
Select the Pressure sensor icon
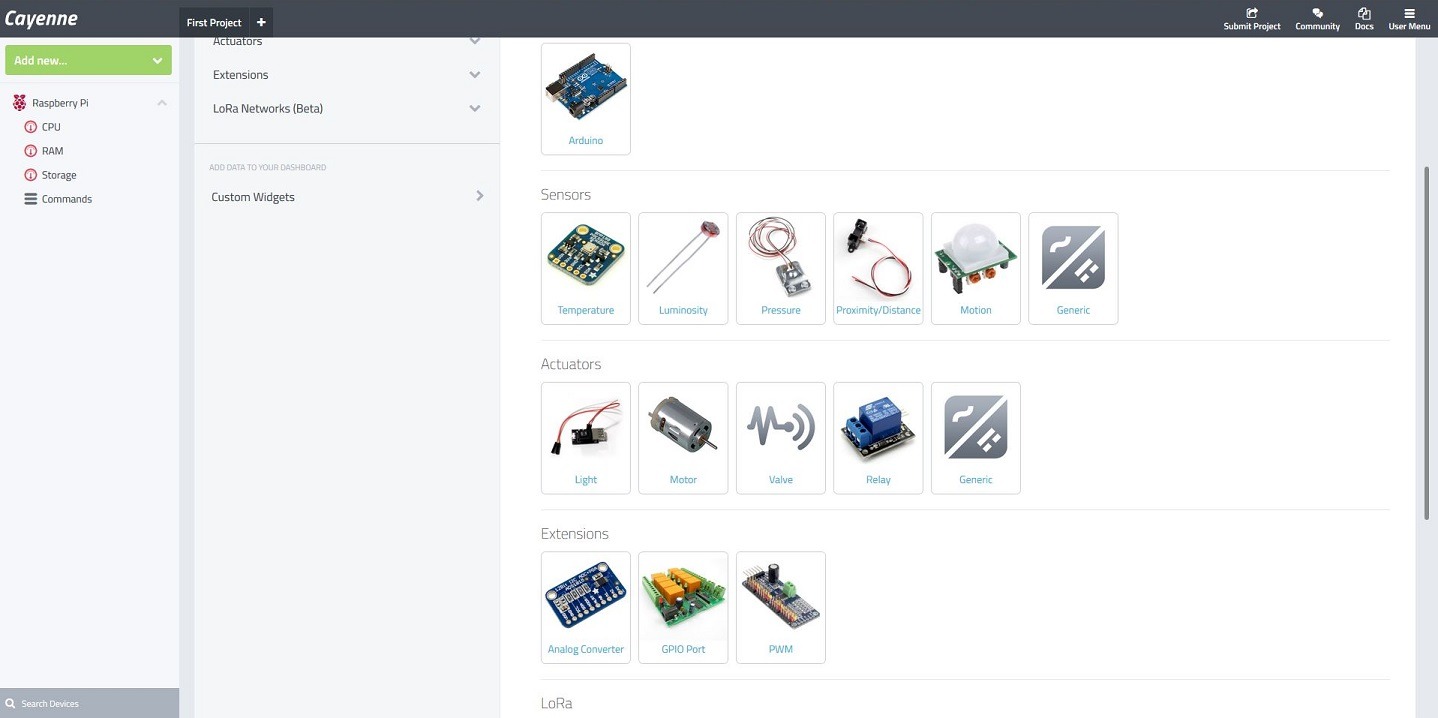[780, 256]
